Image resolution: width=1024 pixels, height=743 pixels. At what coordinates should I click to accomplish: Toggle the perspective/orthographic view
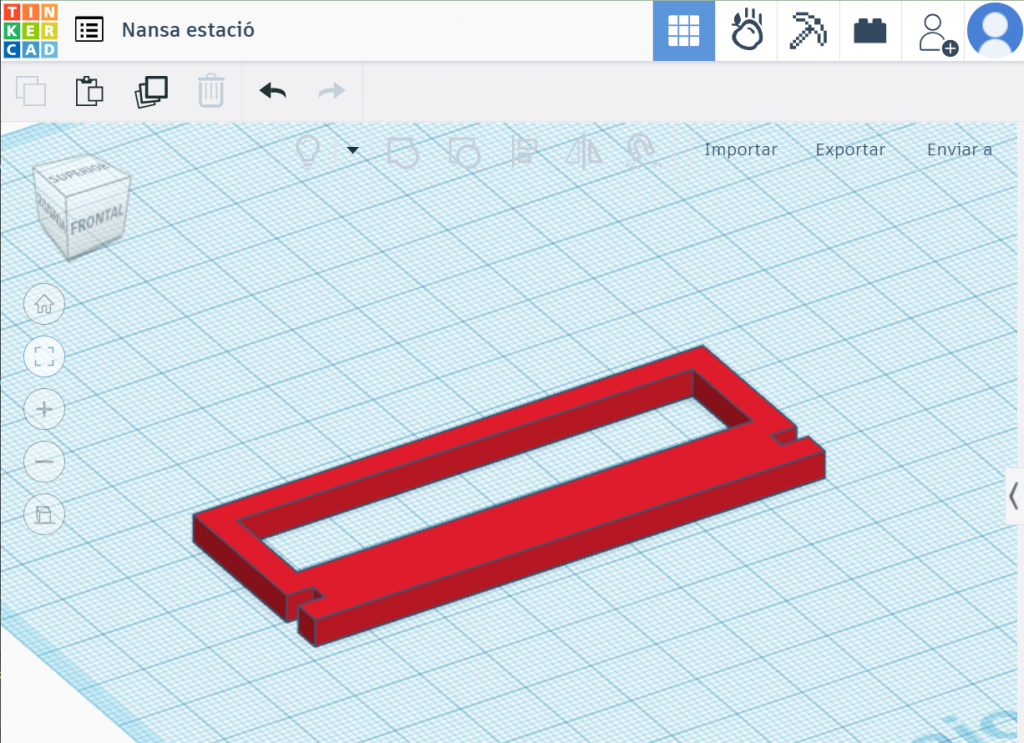coord(44,515)
